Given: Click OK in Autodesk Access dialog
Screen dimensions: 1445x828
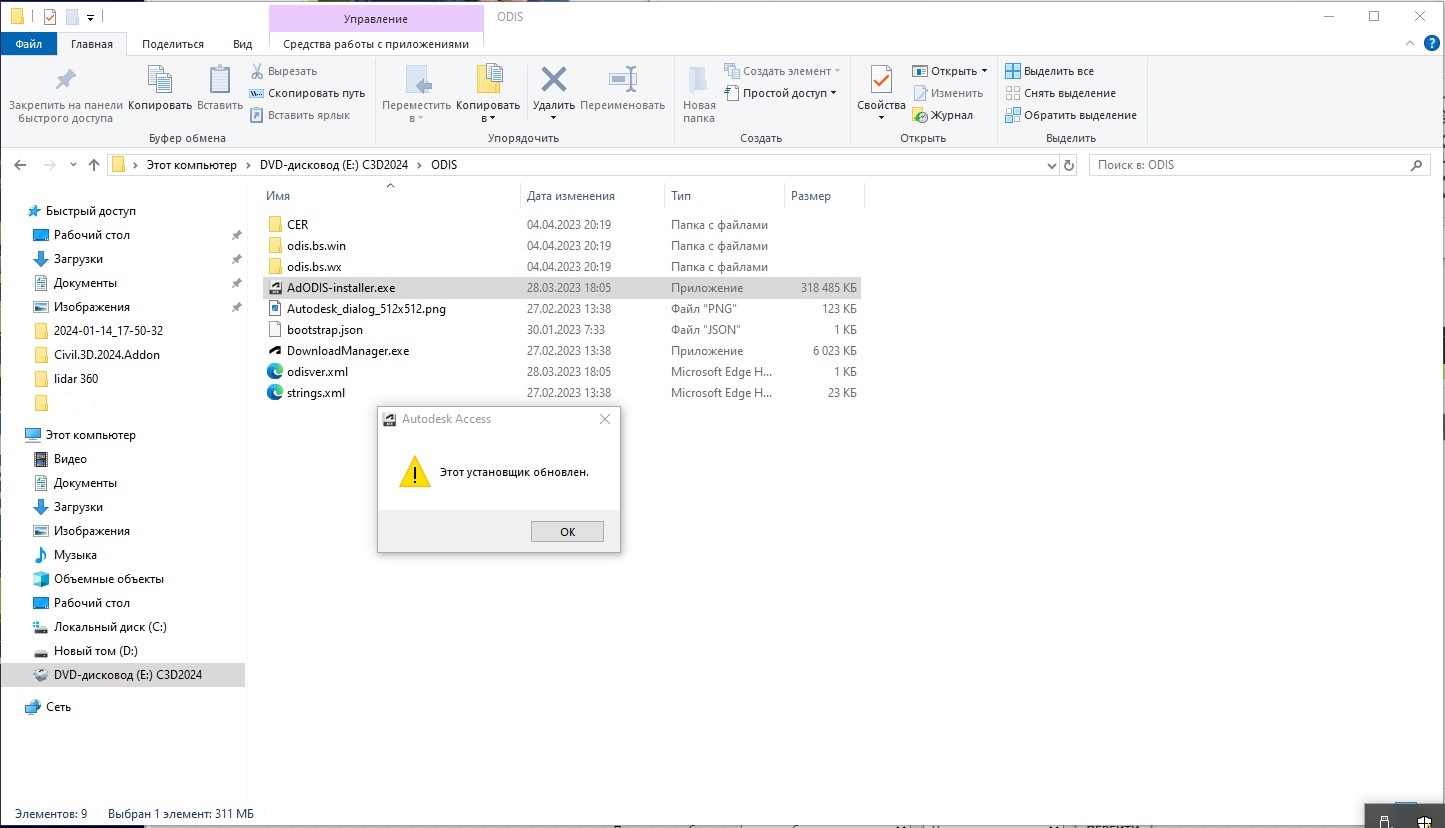Looking at the screenshot, I should (567, 531).
